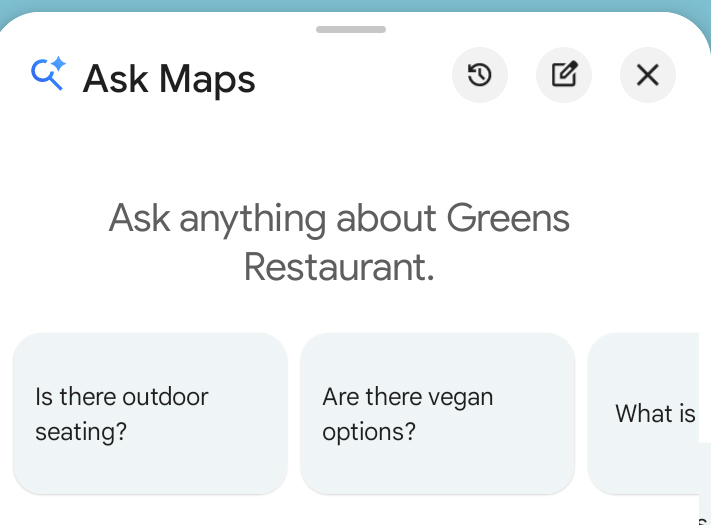Click the "Ask Maps" title text
This screenshot has width=711, height=525.
click(169, 79)
